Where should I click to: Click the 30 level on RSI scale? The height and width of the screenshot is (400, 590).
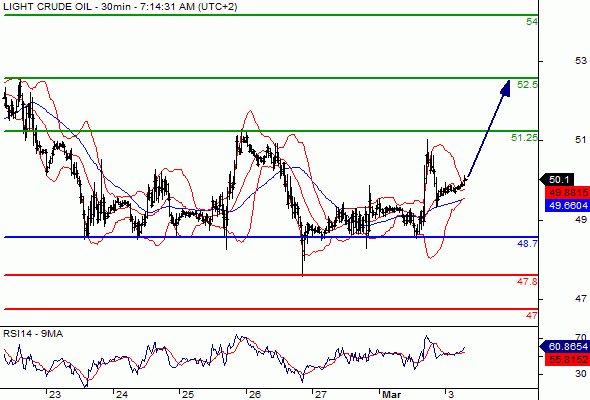coord(581,374)
